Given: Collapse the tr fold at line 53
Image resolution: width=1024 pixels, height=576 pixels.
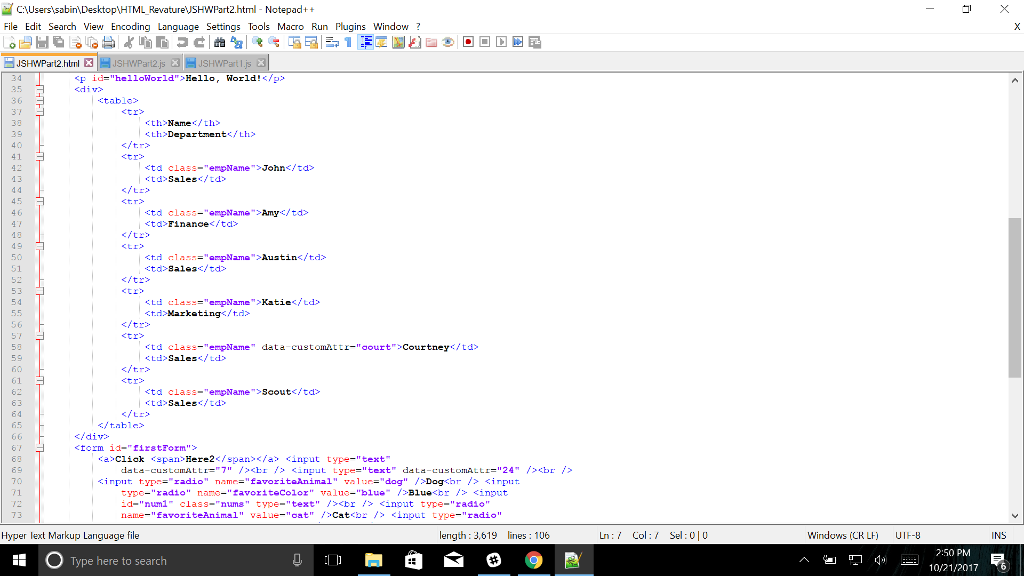Looking at the screenshot, I should tap(40, 291).
